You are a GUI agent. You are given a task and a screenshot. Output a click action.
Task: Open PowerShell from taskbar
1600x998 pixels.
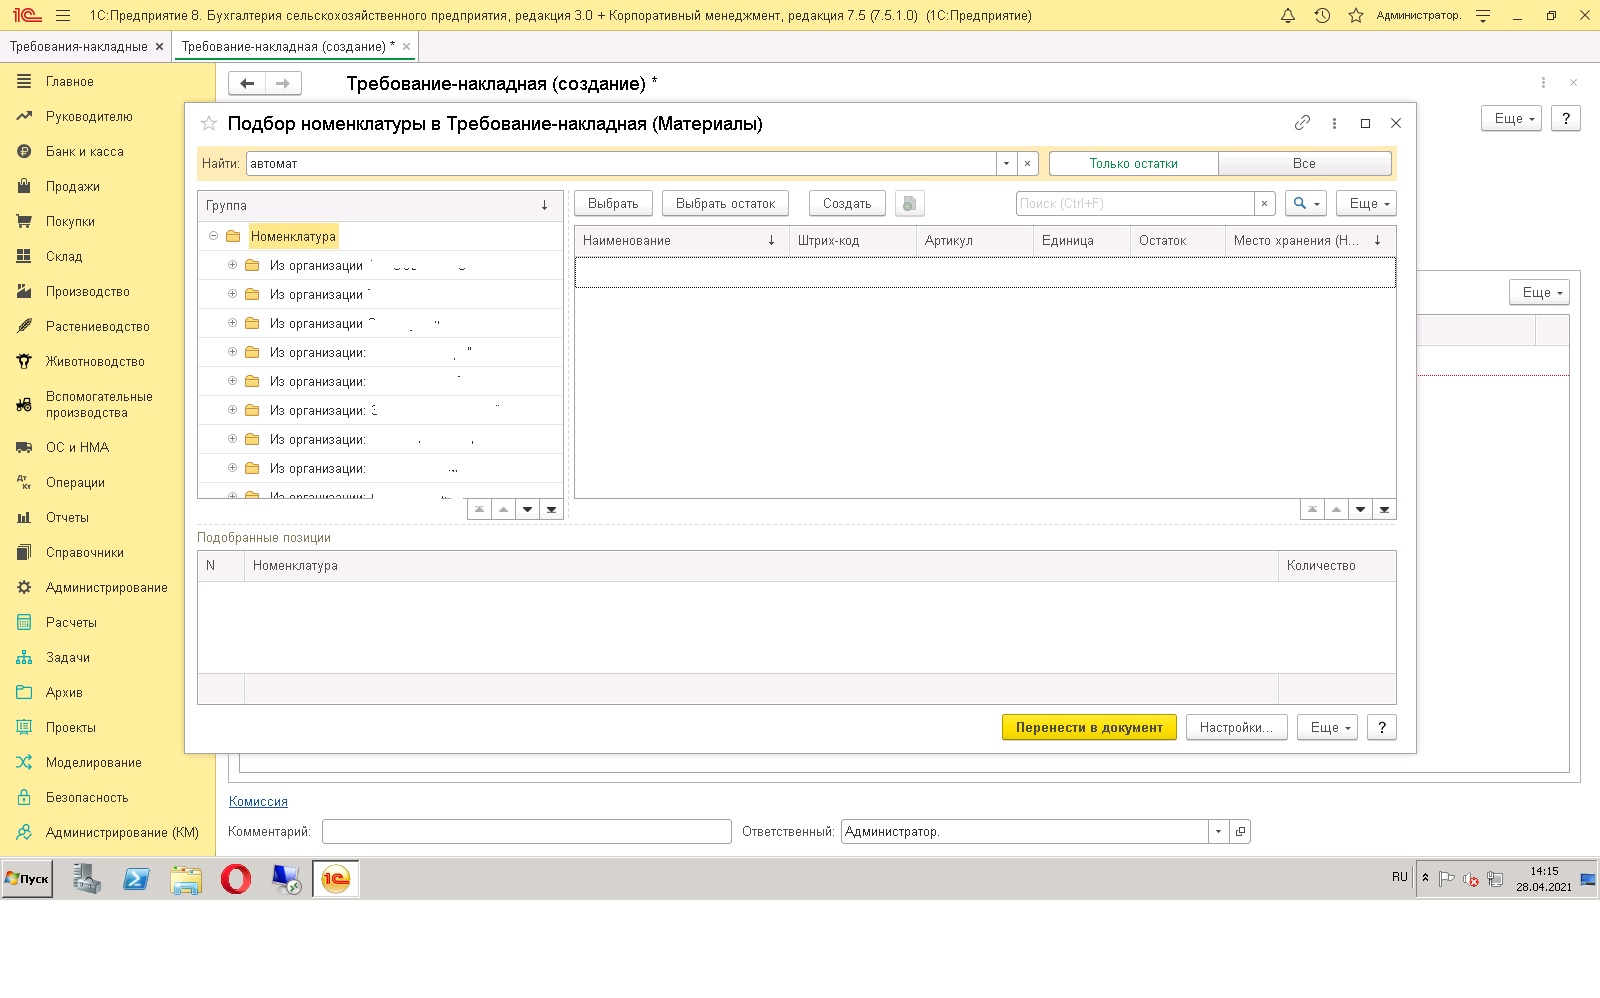136,879
